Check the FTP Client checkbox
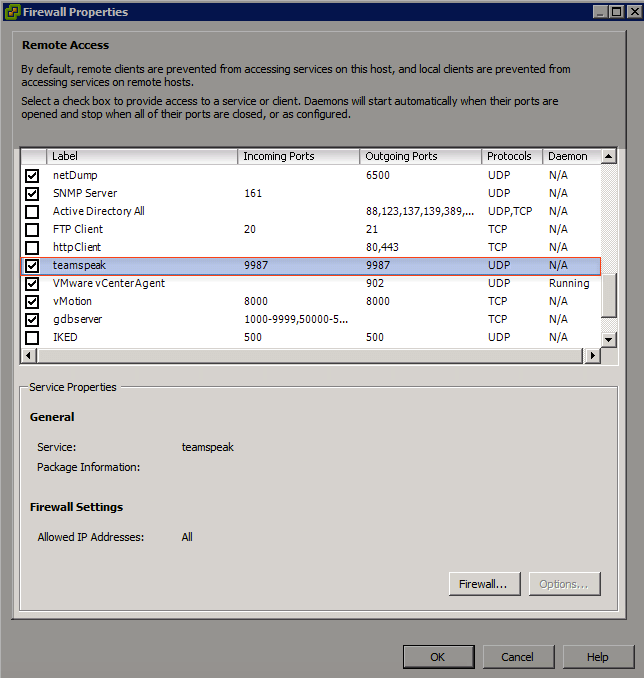Screen dimensions: 644x678 (x=32, y=230)
